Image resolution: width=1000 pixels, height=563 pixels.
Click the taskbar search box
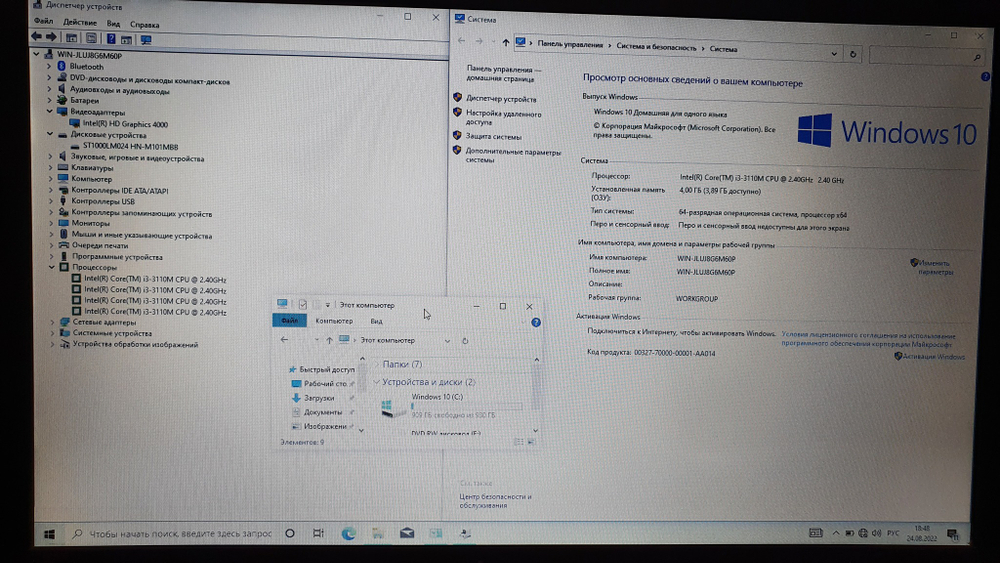[172, 534]
